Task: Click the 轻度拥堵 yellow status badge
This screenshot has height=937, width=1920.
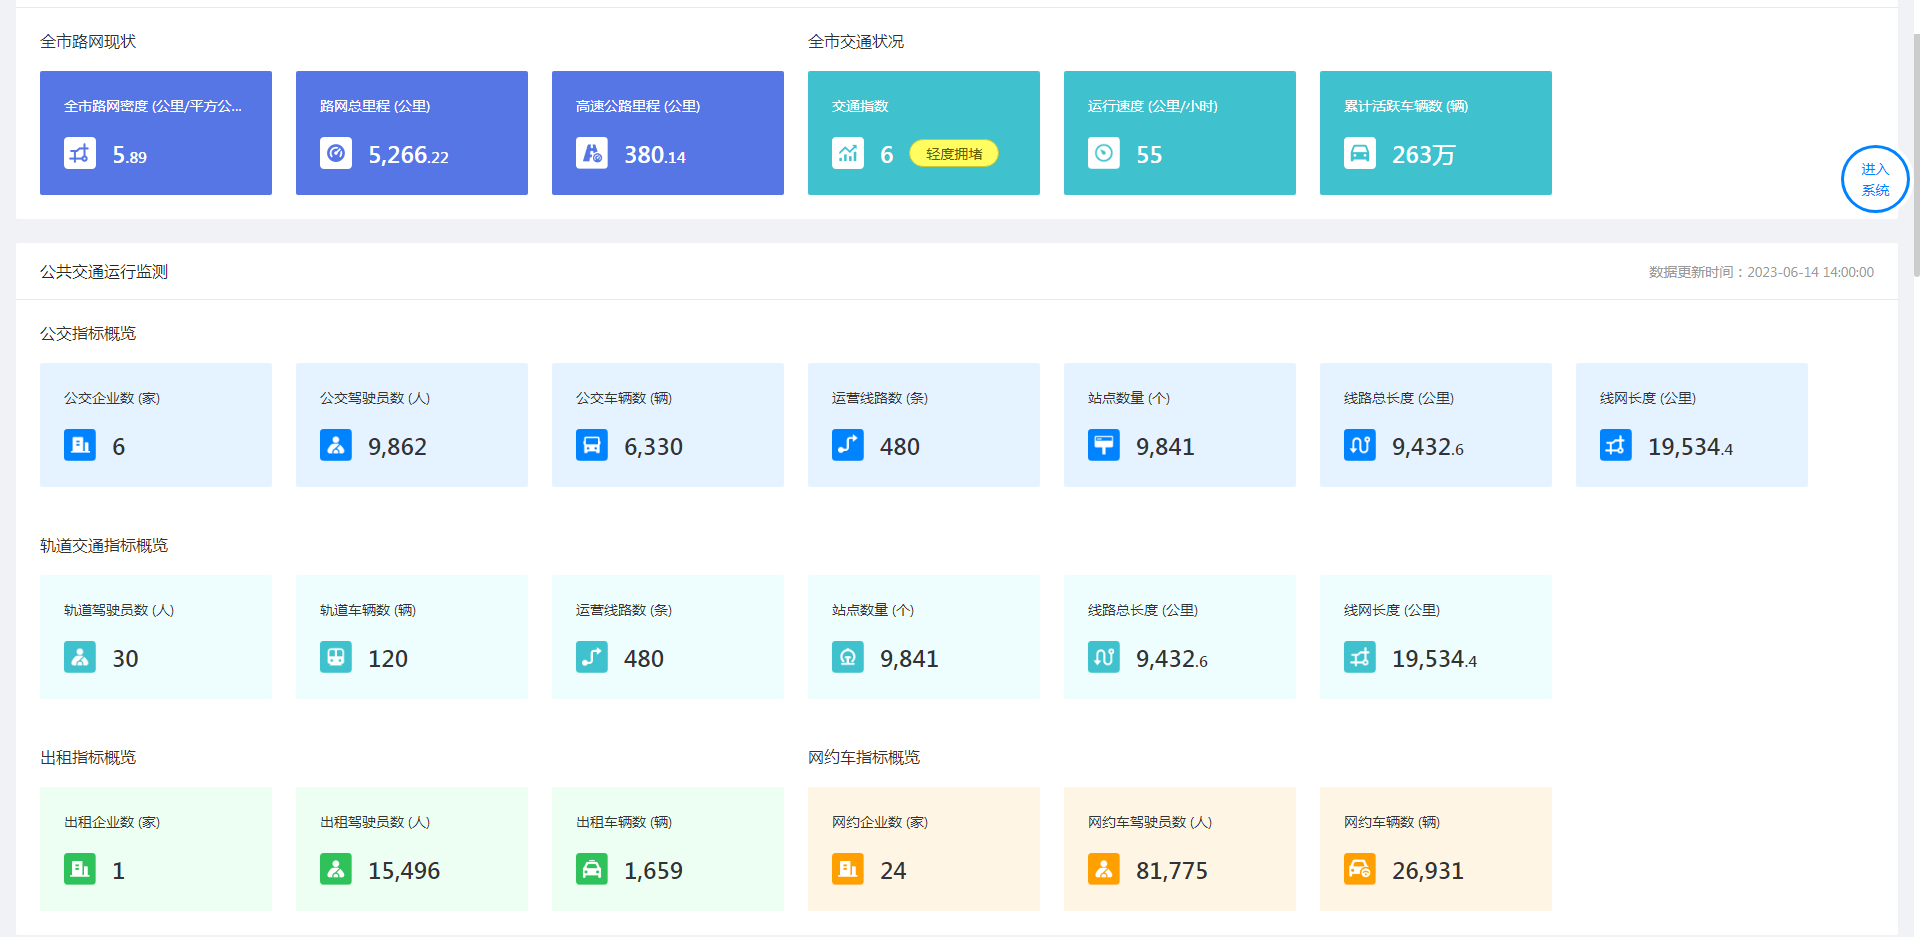Action: coord(953,154)
